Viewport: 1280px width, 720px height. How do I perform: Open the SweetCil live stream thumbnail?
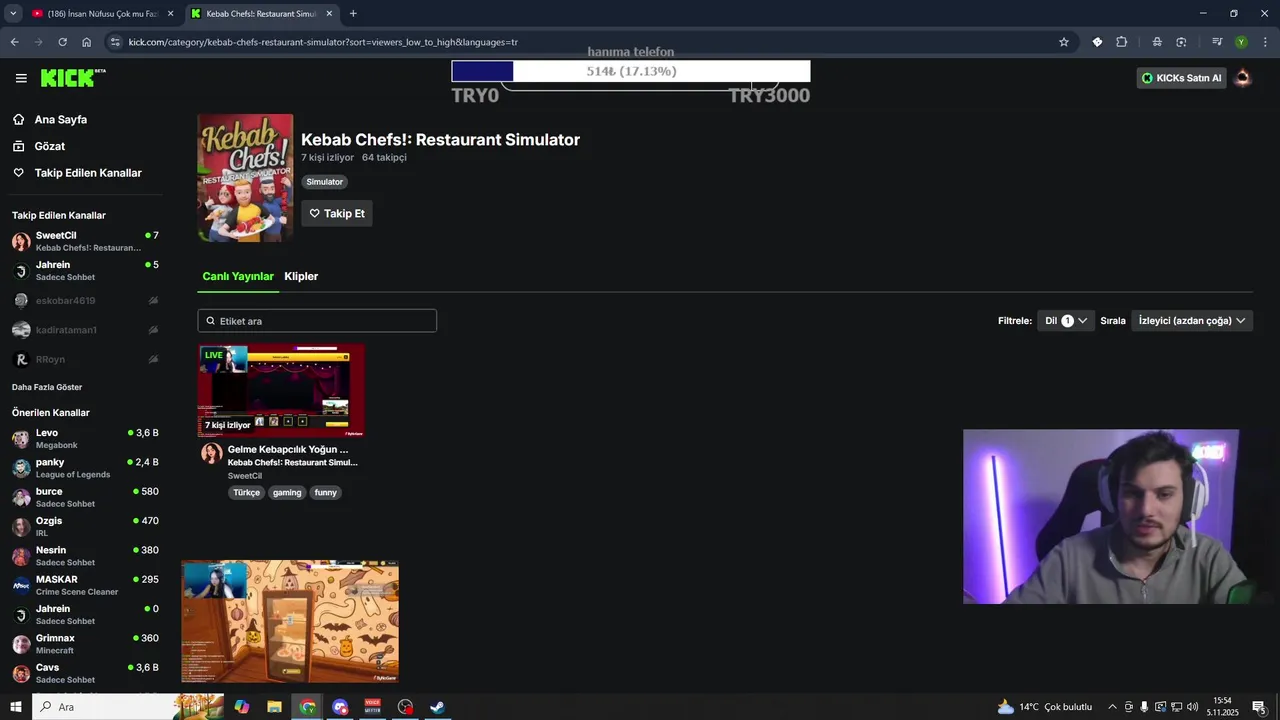tap(281, 391)
